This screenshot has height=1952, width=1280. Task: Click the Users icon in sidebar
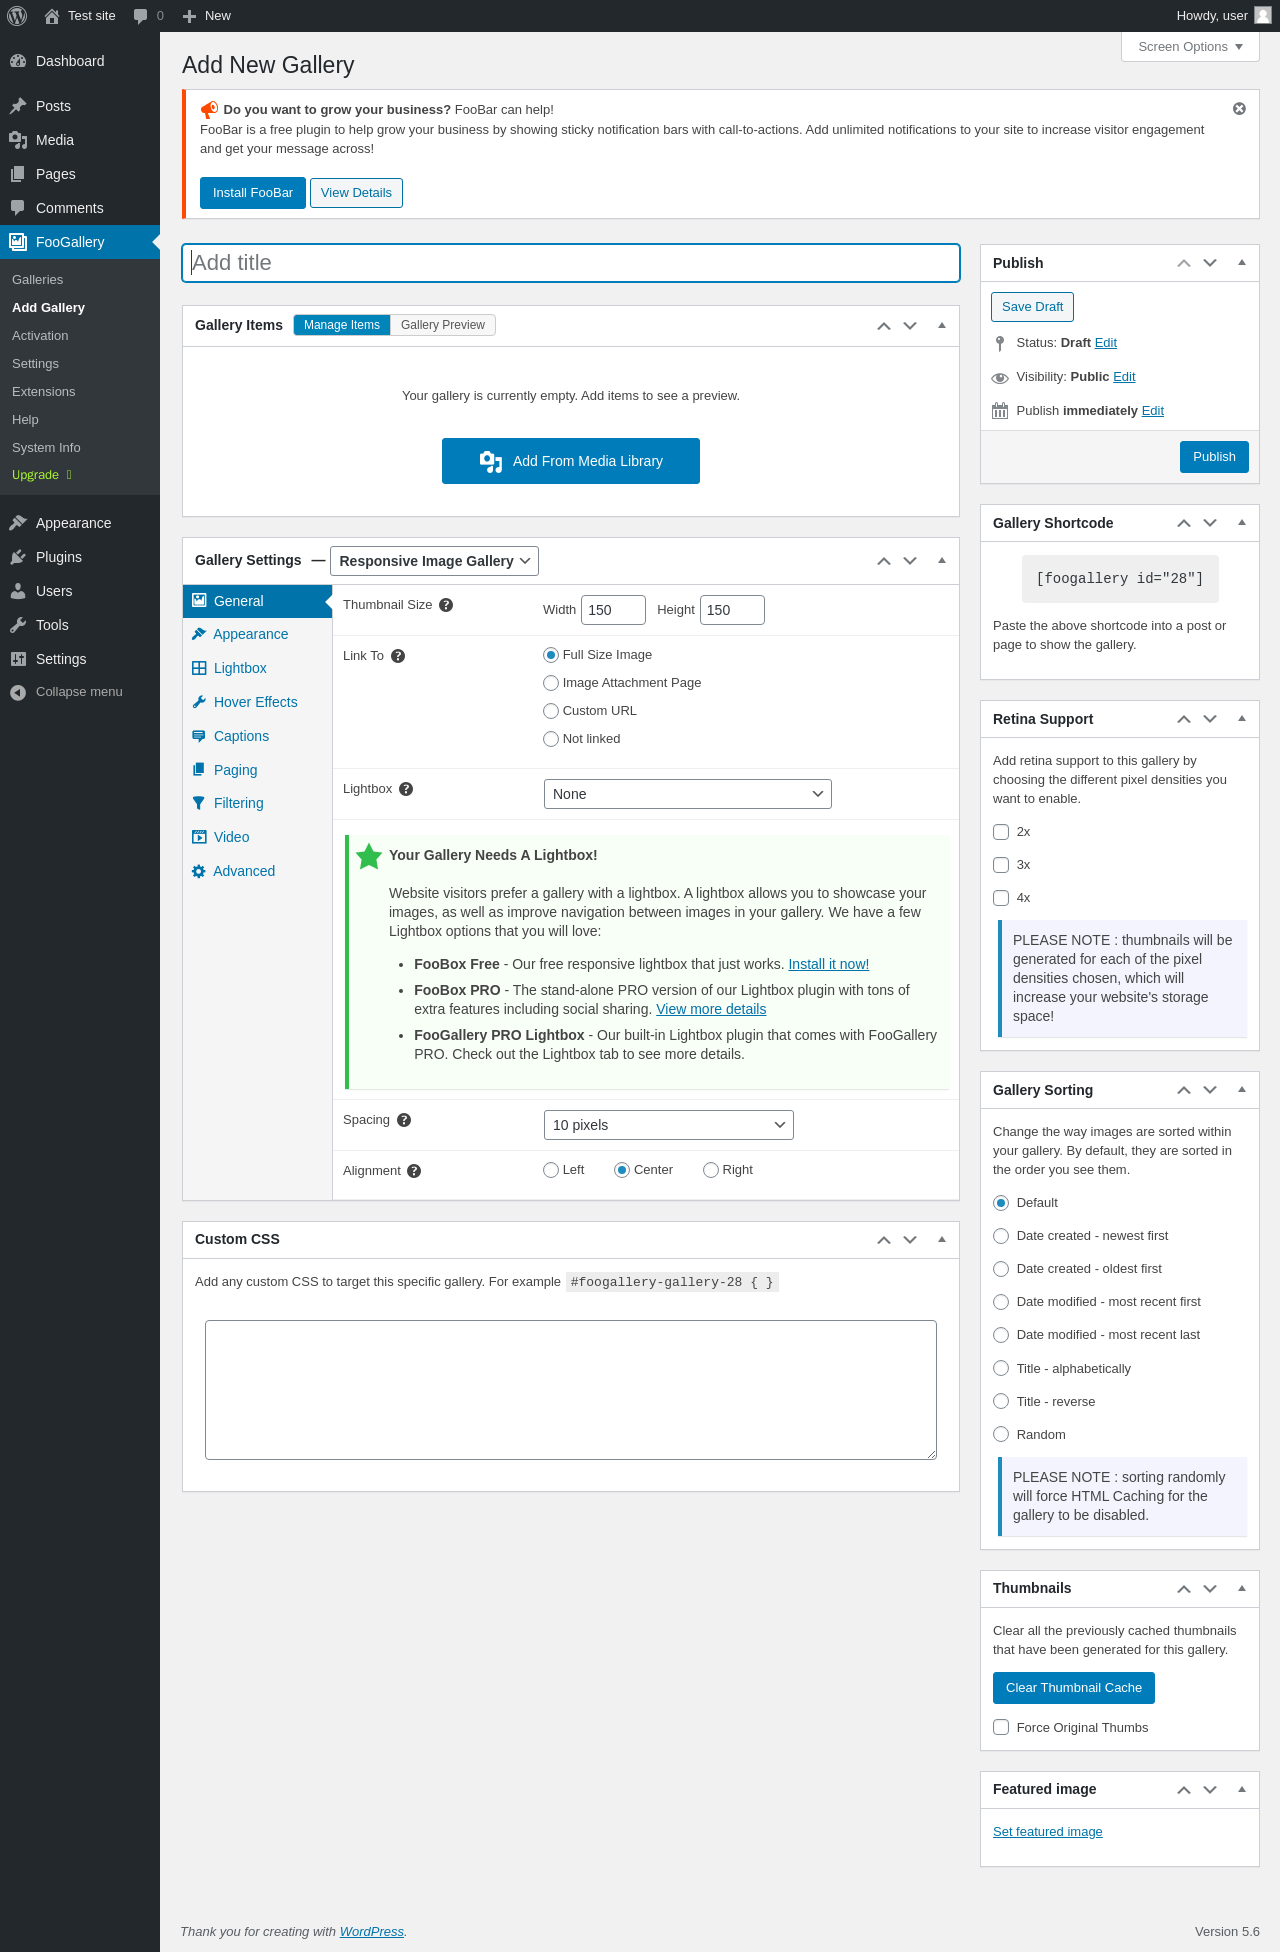pyautogui.click(x=18, y=591)
